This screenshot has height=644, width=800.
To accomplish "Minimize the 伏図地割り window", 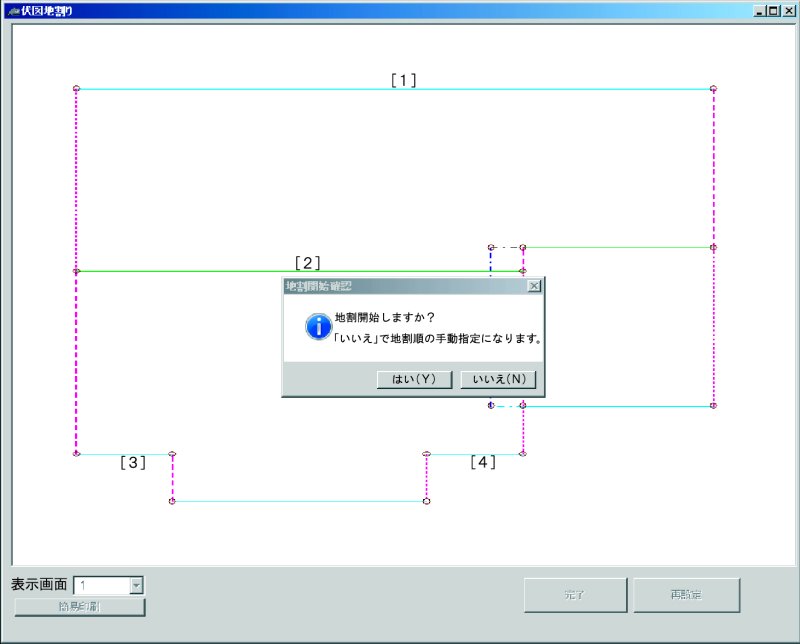I will (x=761, y=10).
